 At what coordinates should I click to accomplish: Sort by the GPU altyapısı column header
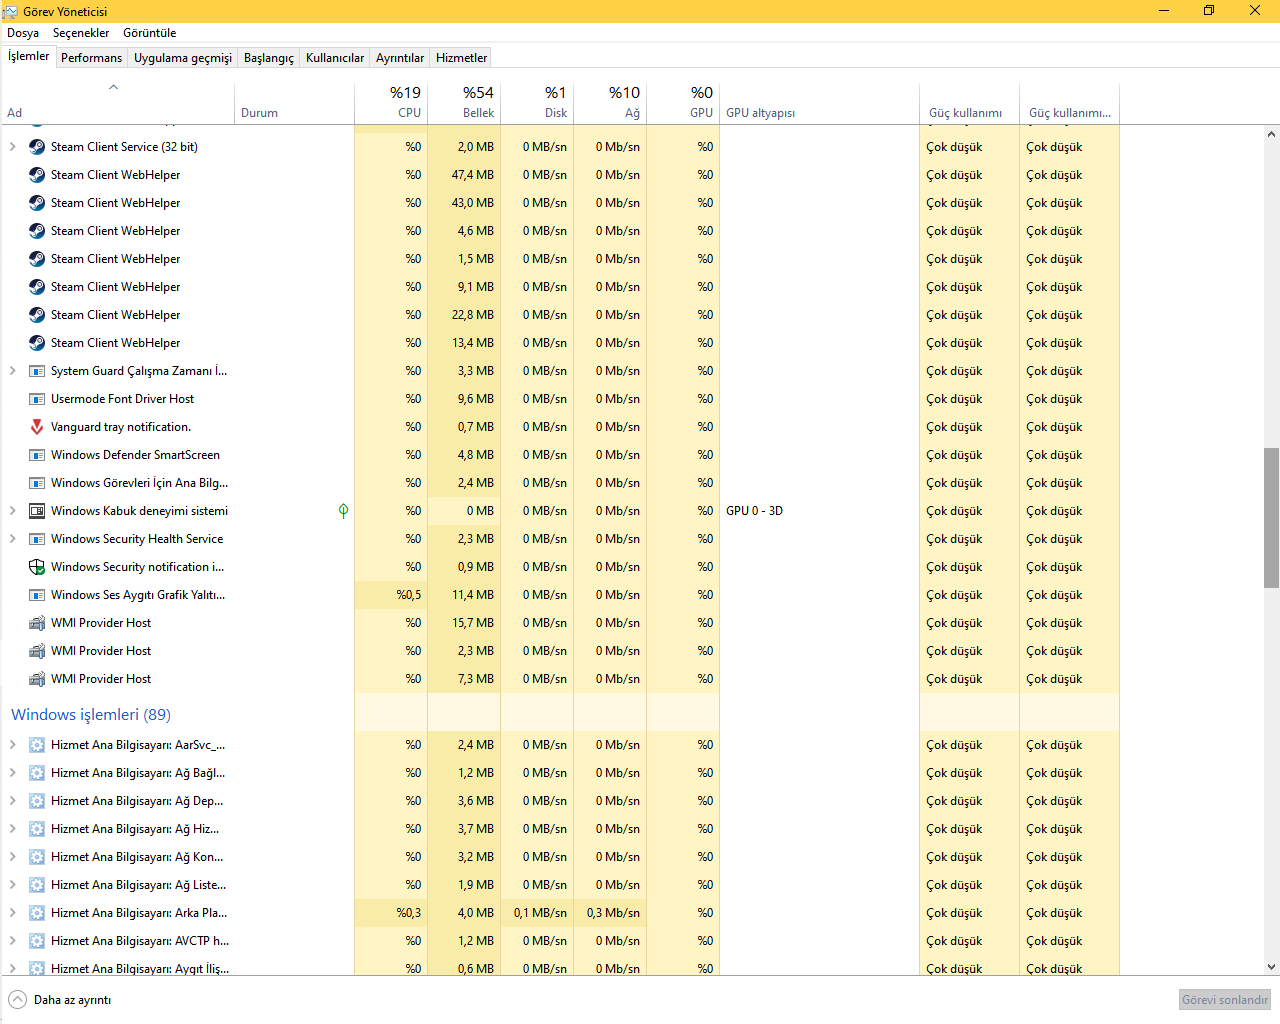(x=819, y=102)
